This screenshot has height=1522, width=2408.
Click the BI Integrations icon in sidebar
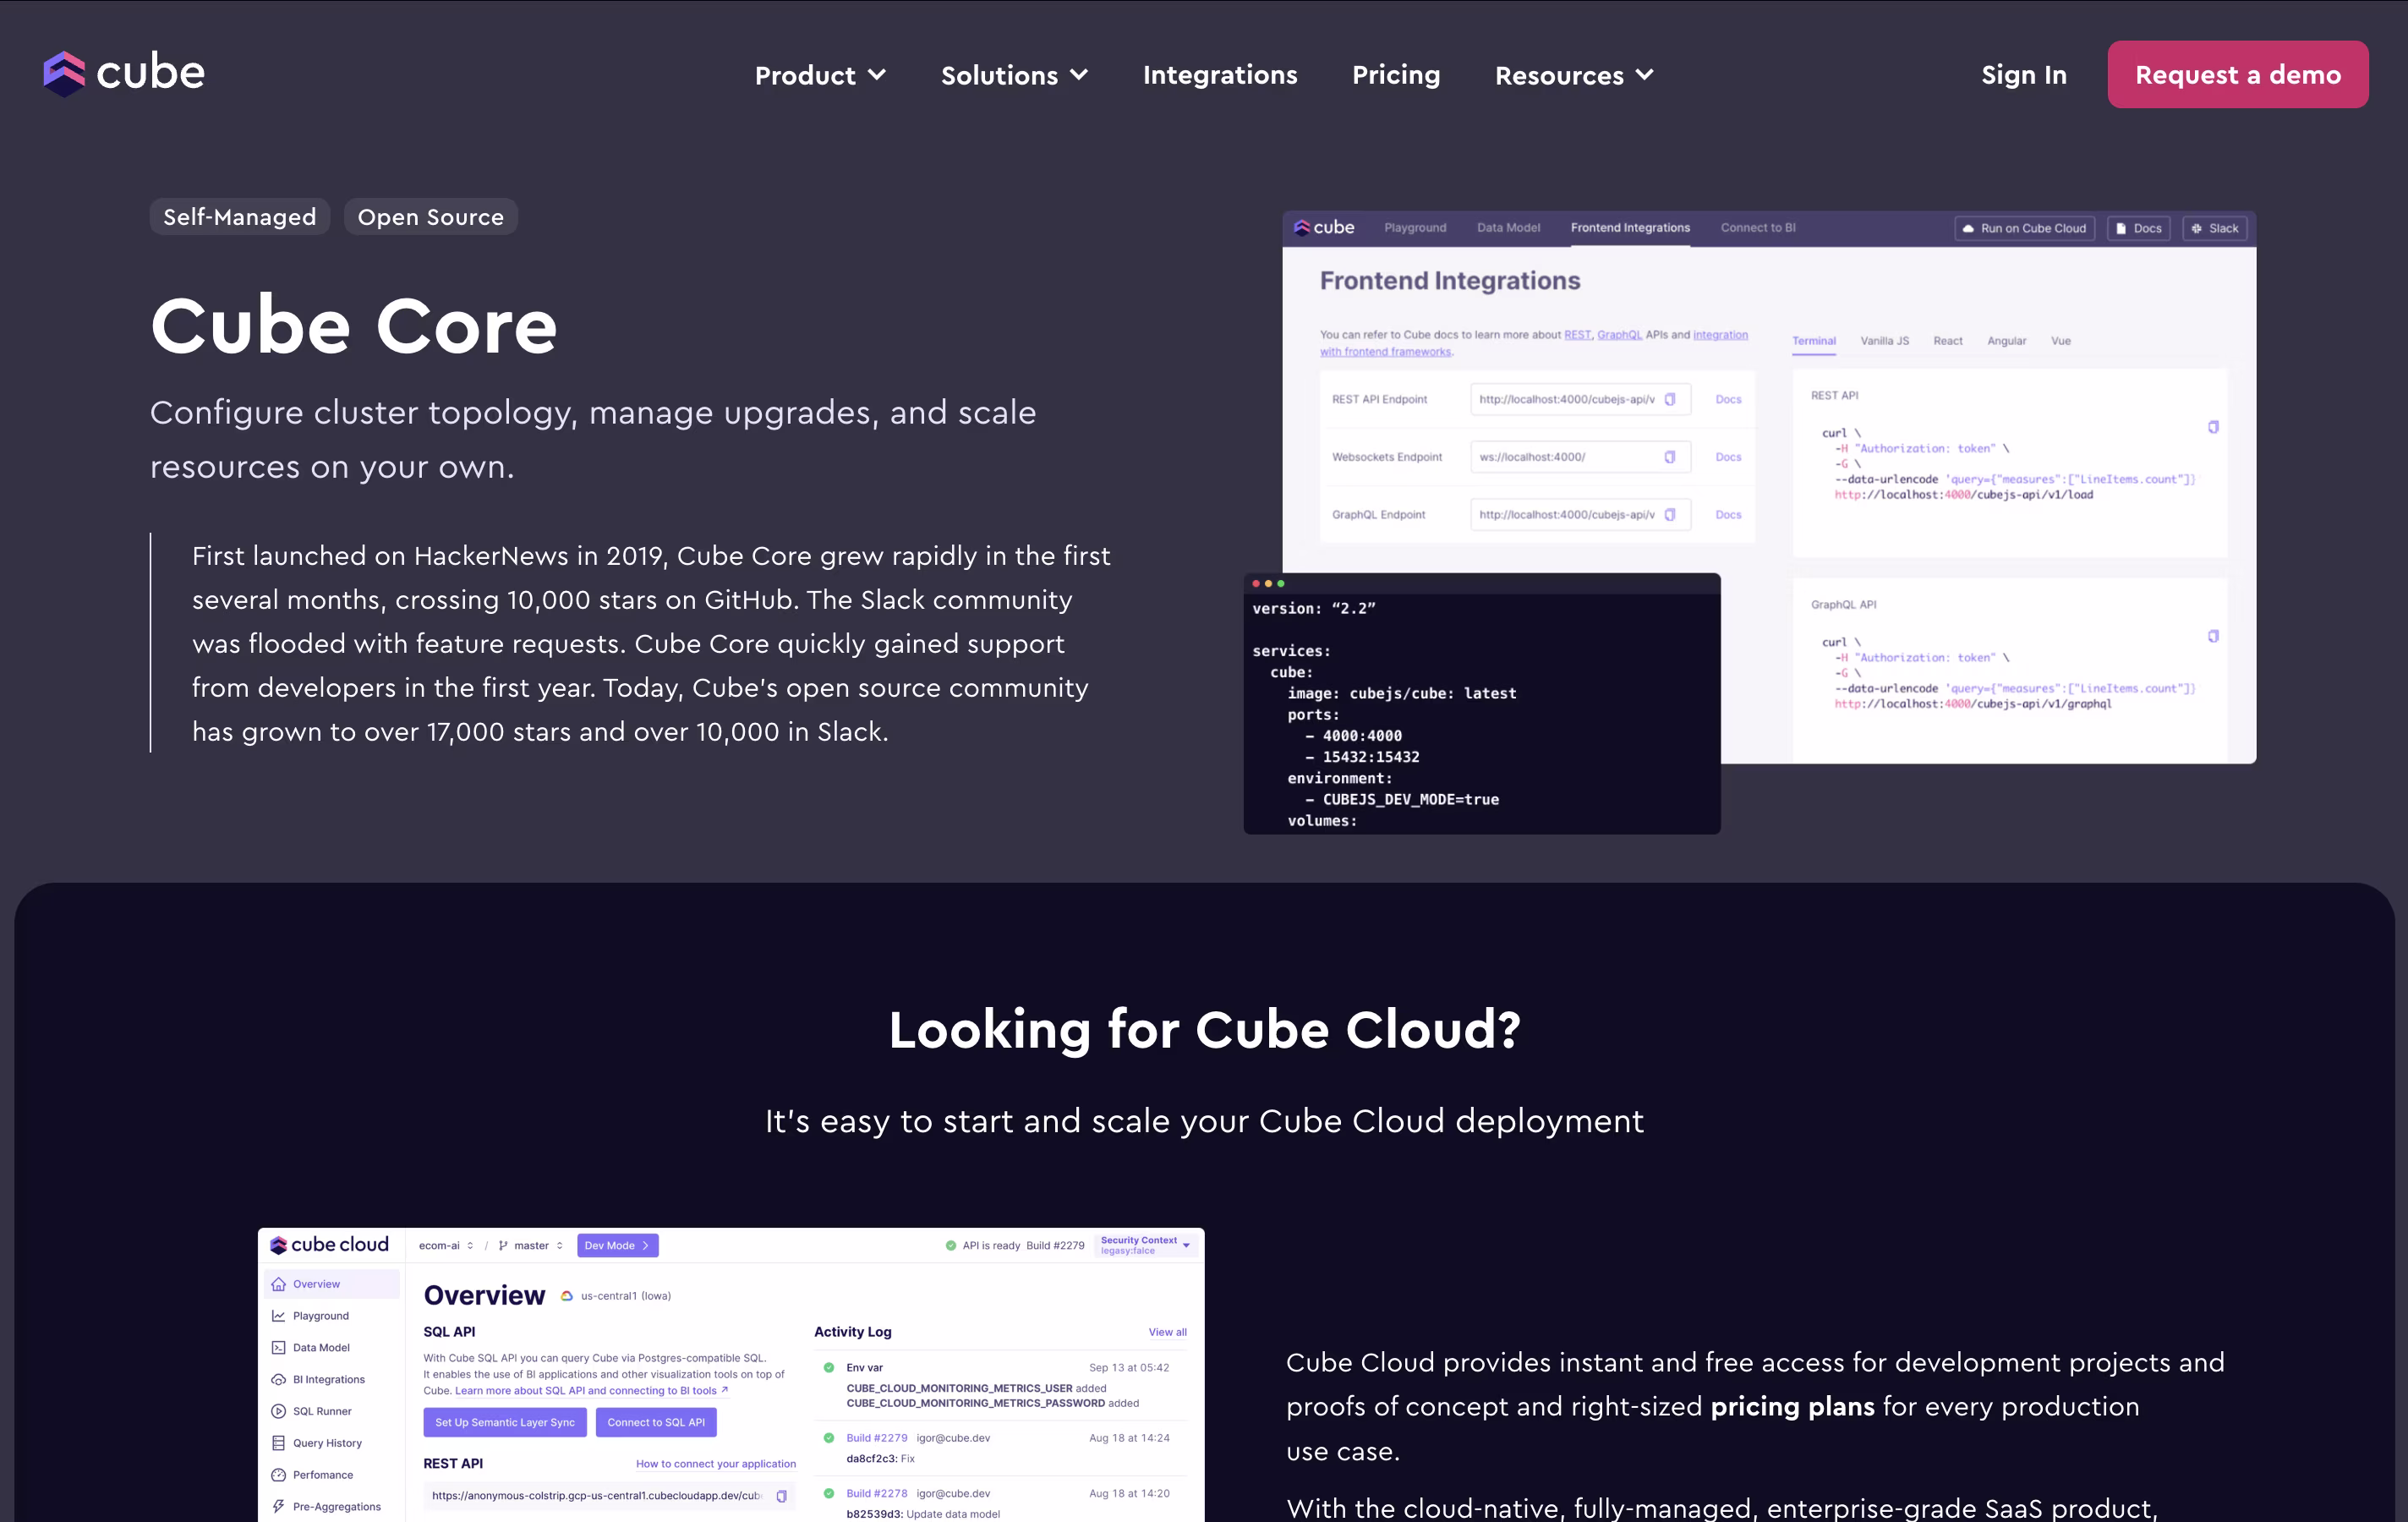(x=279, y=1380)
